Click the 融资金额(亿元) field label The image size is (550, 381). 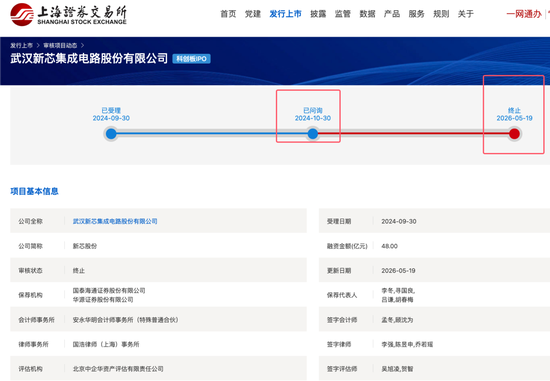(x=347, y=246)
